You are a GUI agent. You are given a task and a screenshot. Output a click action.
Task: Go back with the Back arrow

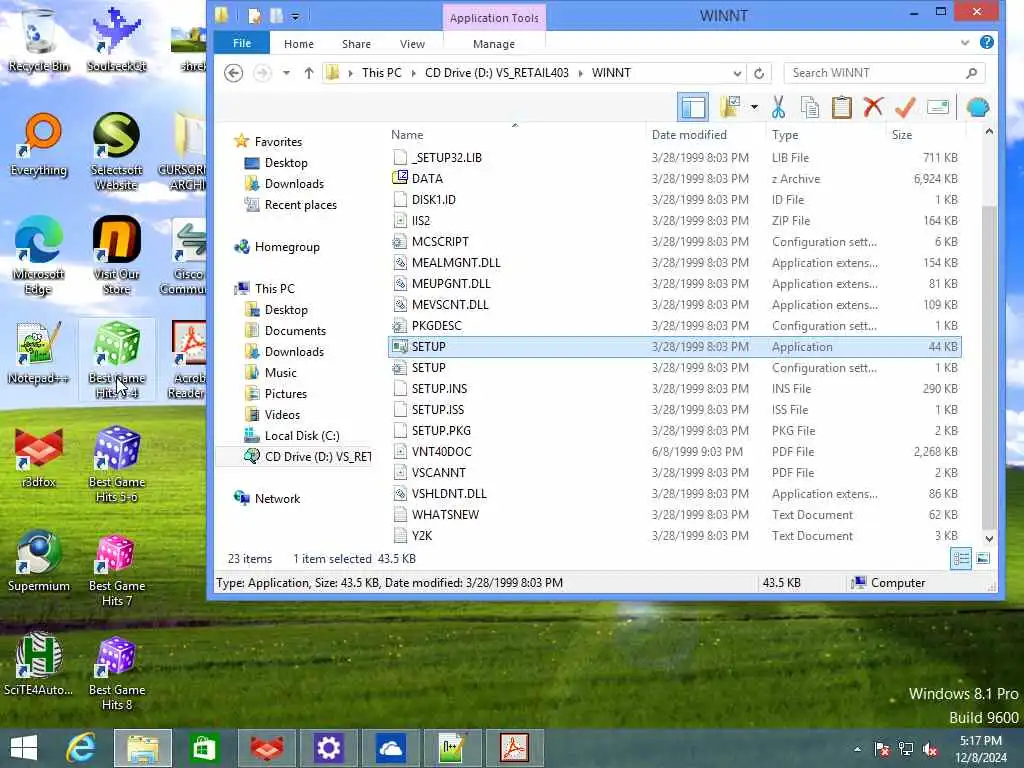[x=233, y=72]
